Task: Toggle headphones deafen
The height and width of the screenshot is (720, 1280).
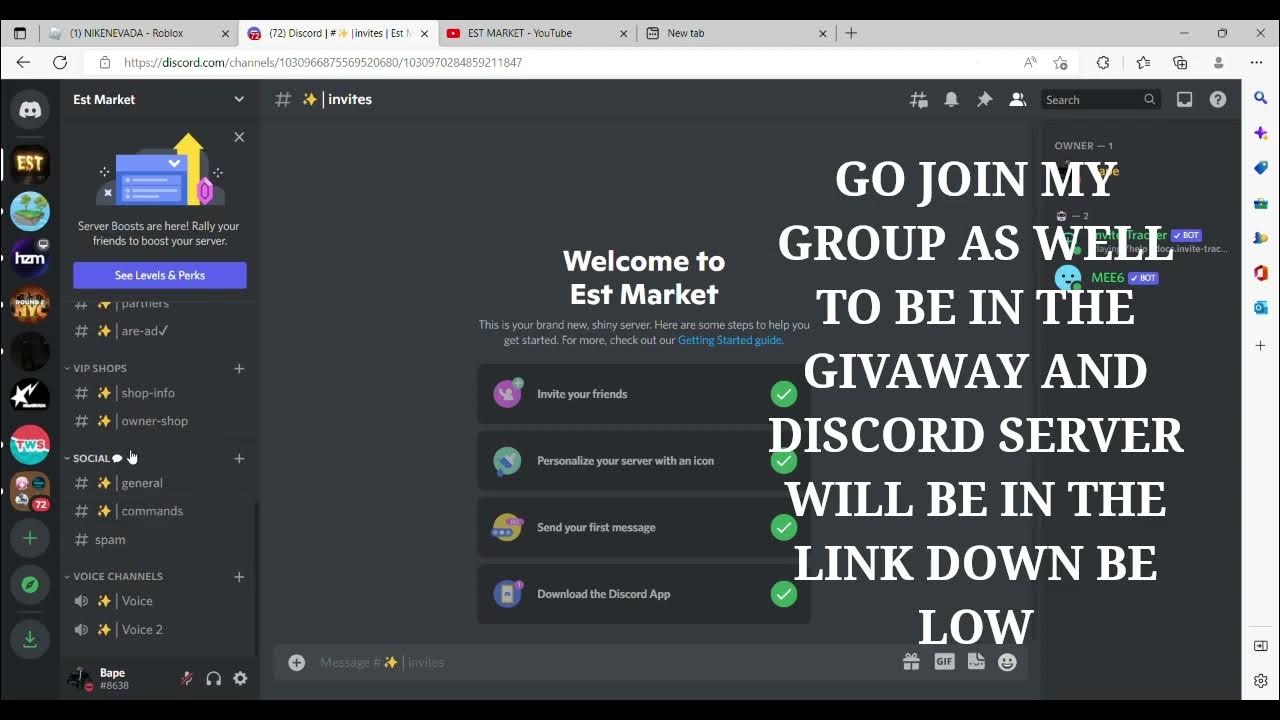Action: tap(213, 678)
